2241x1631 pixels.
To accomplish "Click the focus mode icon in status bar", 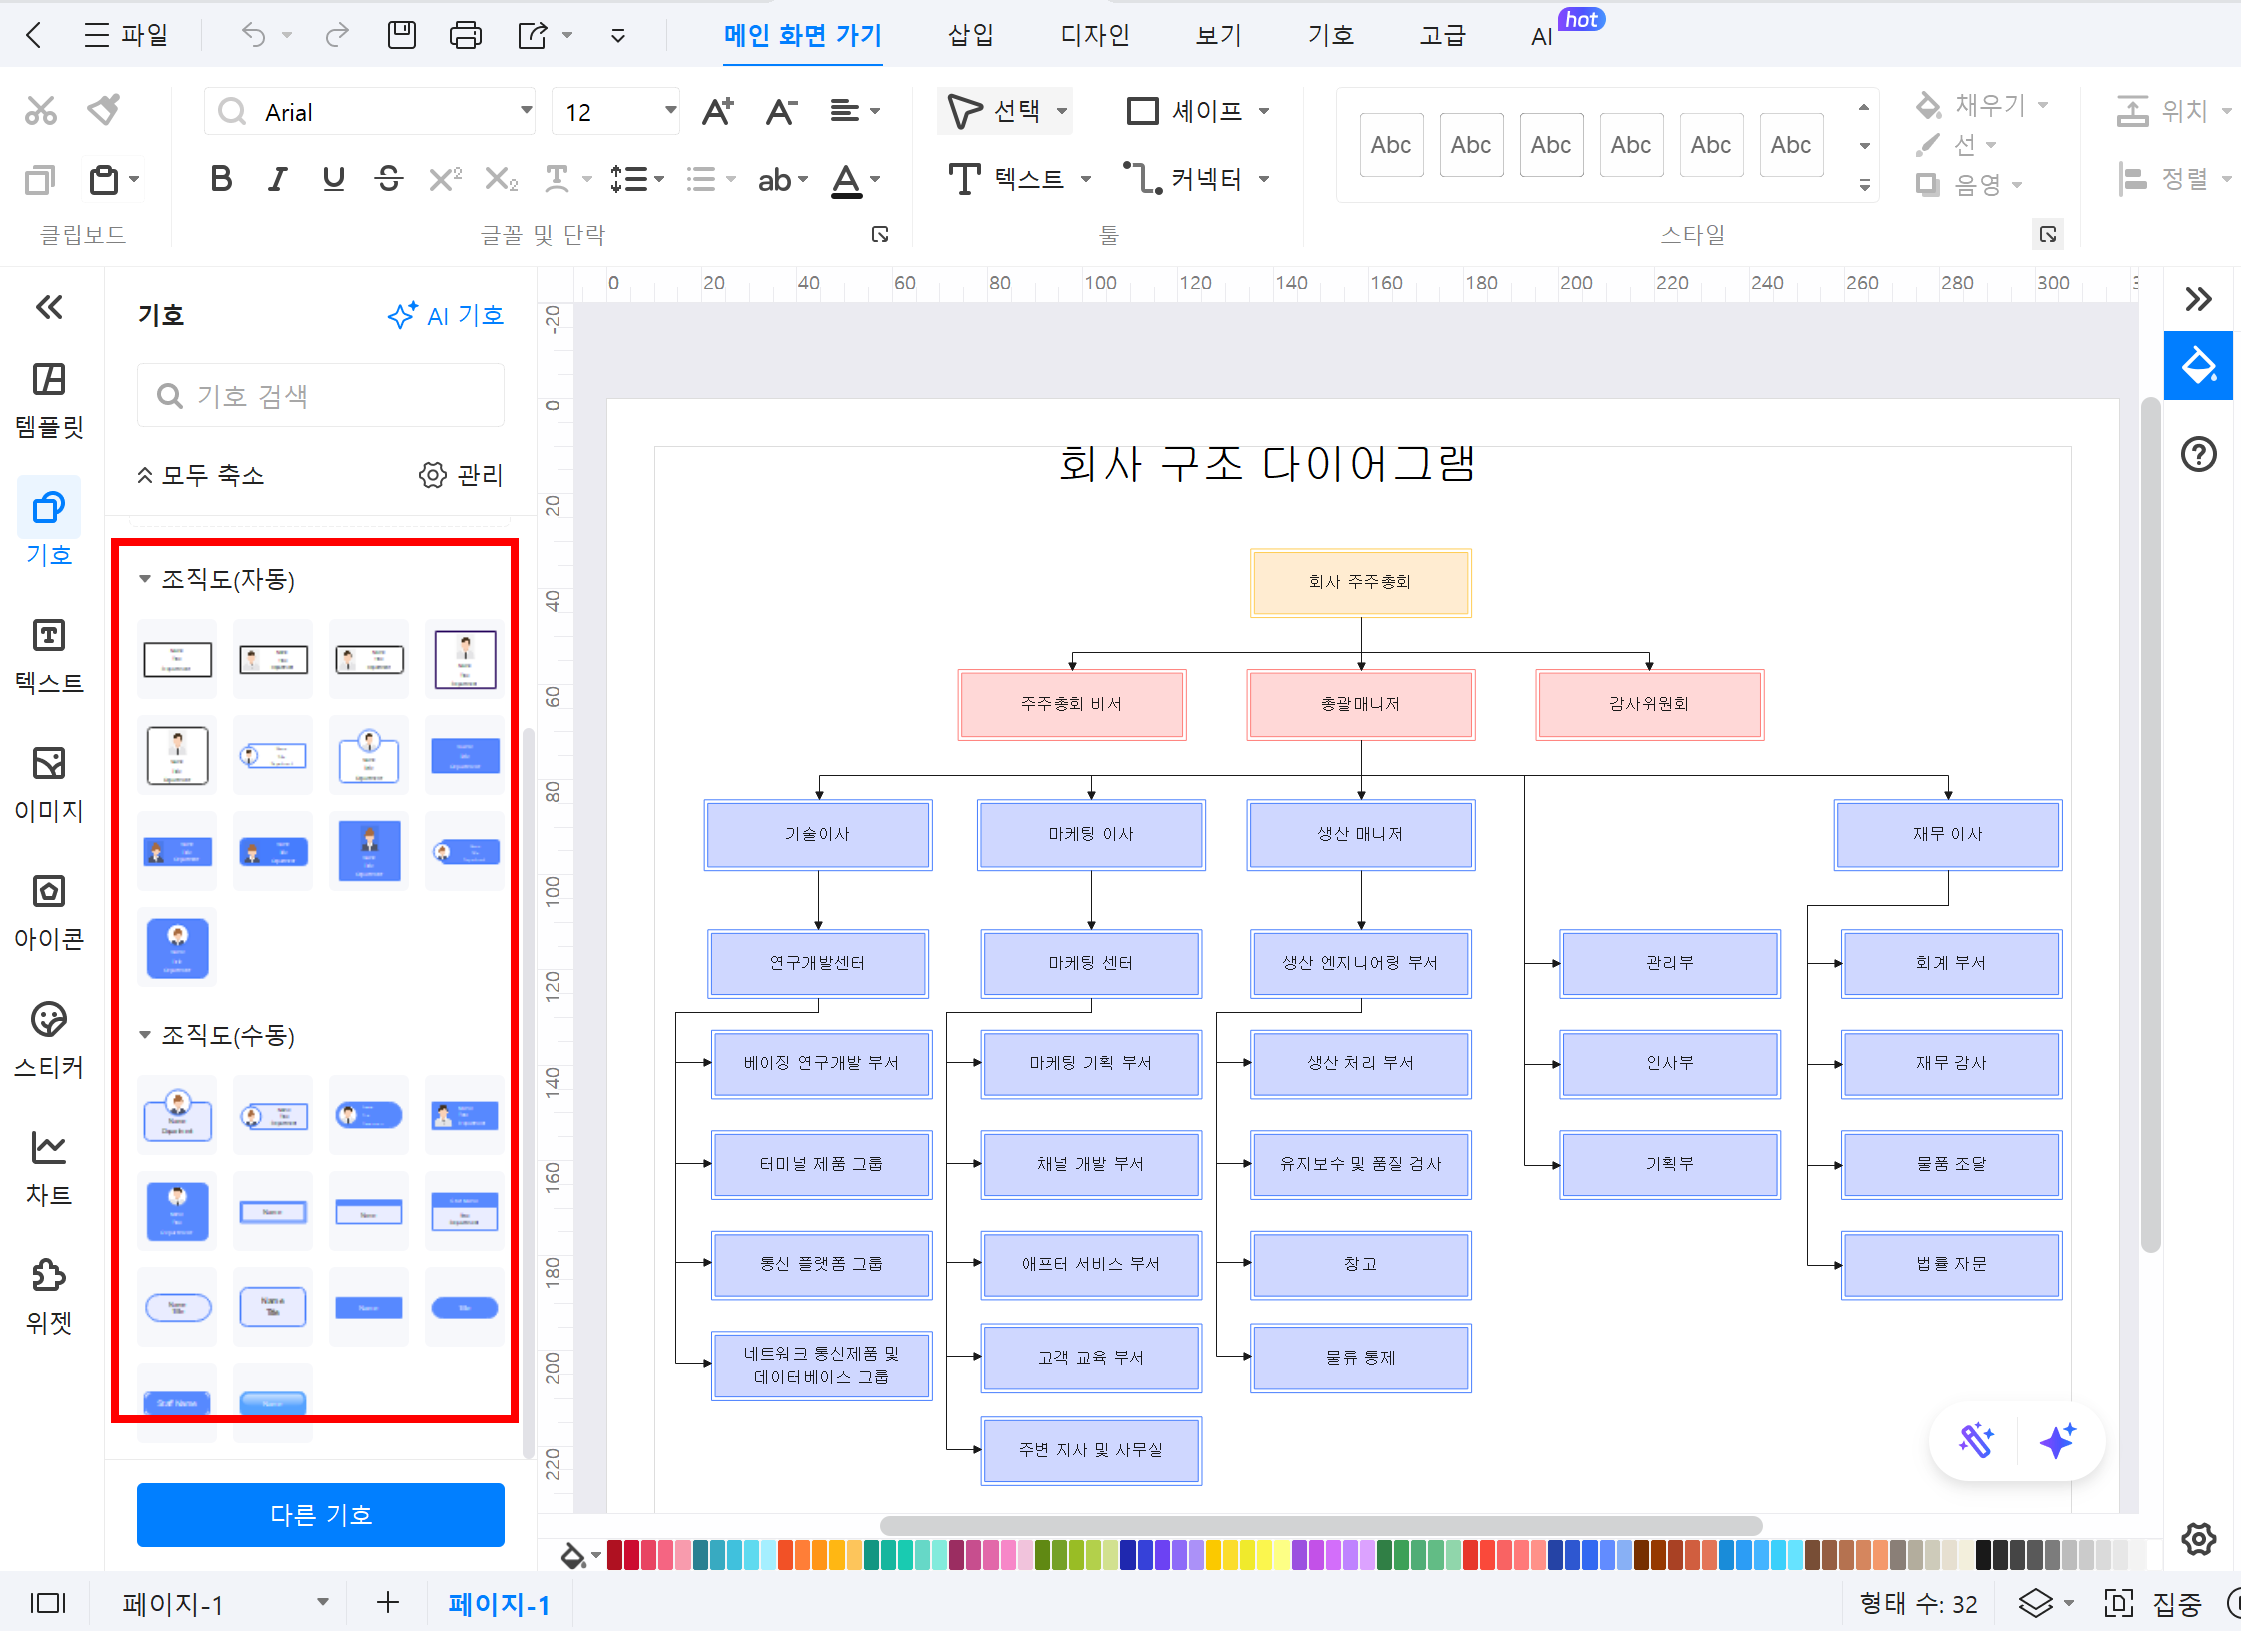I will point(2118,1603).
